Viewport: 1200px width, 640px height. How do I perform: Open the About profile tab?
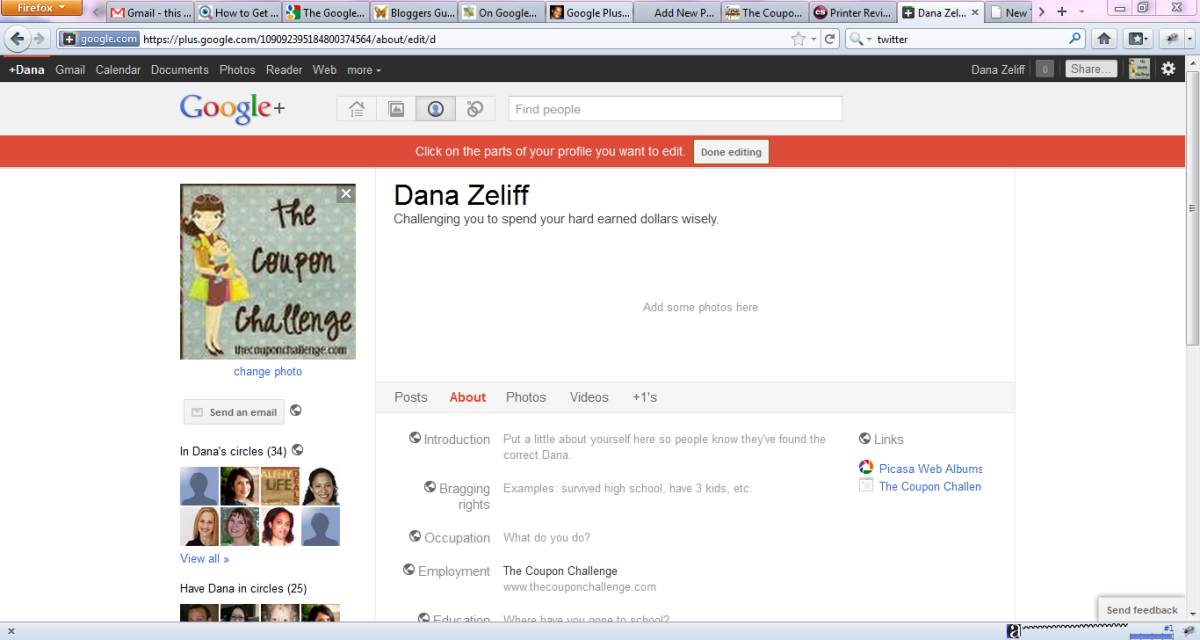click(467, 397)
